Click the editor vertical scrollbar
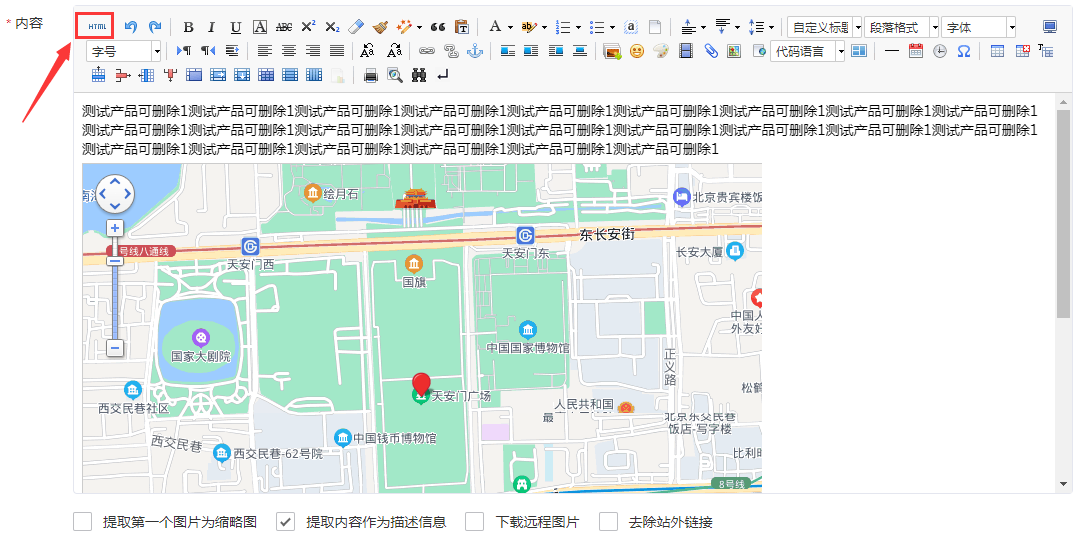This screenshot has height=549, width=1080. (1063, 214)
